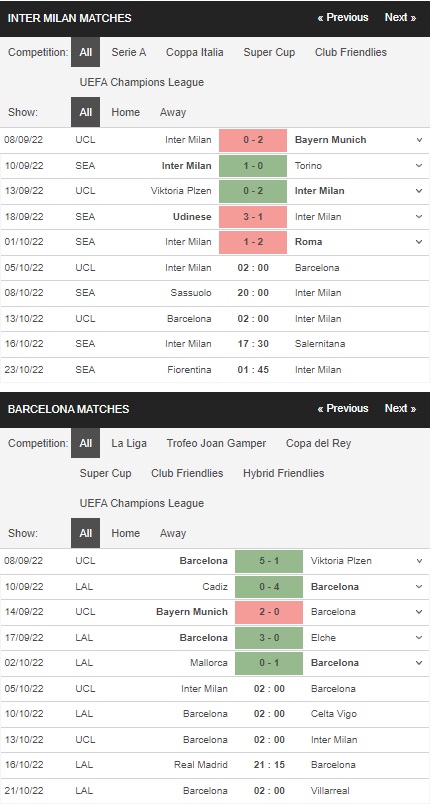The image size is (432, 812).
Task: Expand the Udinese vs Inter Milan row chevron
Action: pyautogui.click(x=419, y=216)
